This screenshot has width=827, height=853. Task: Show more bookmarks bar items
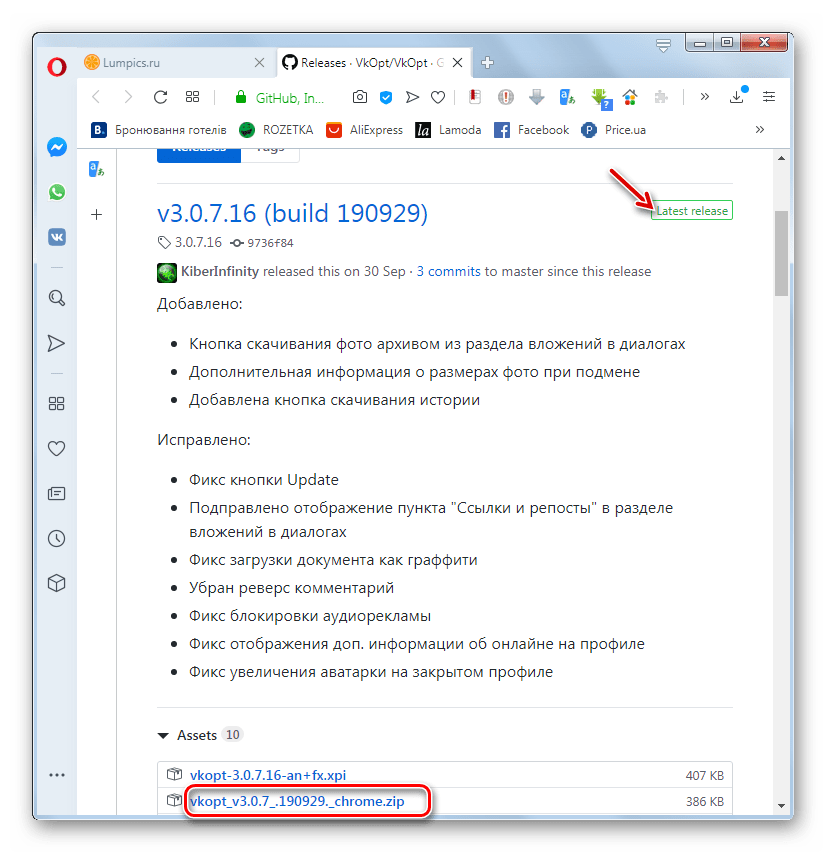click(x=759, y=129)
